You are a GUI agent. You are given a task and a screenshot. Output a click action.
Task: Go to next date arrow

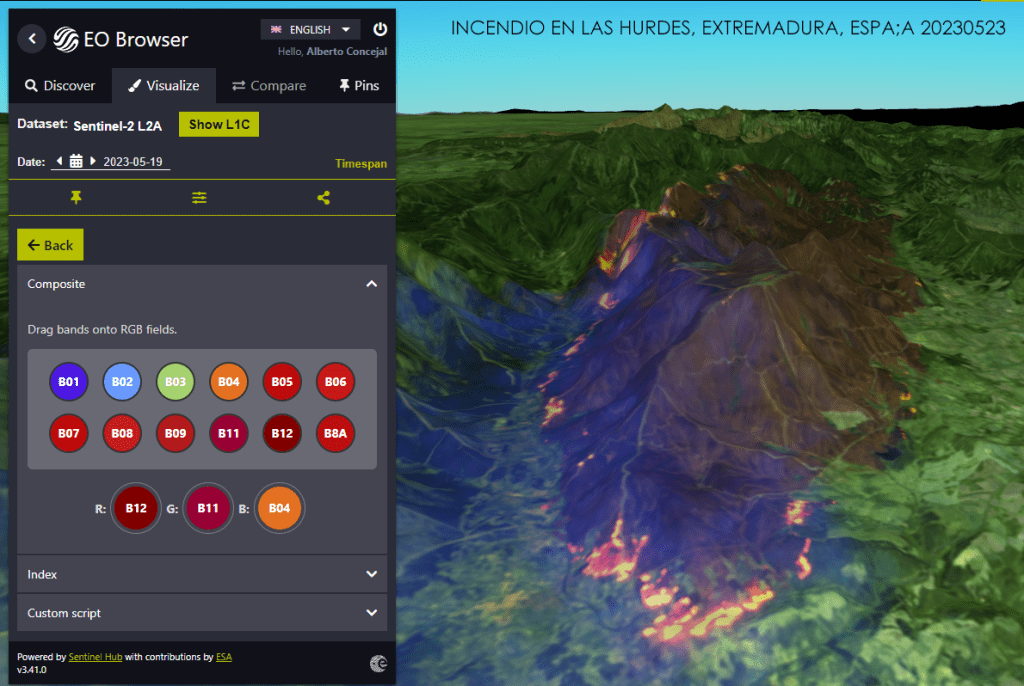coord(93,161)
